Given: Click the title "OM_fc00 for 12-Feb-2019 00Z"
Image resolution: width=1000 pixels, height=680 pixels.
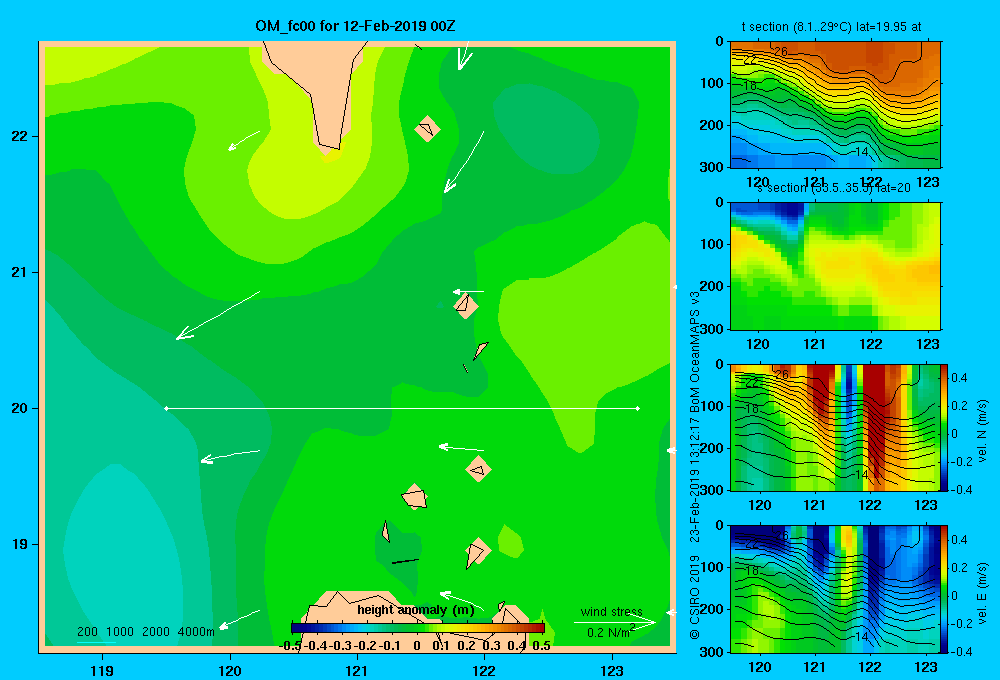Looking at the screenshot, I should point(355,26).
